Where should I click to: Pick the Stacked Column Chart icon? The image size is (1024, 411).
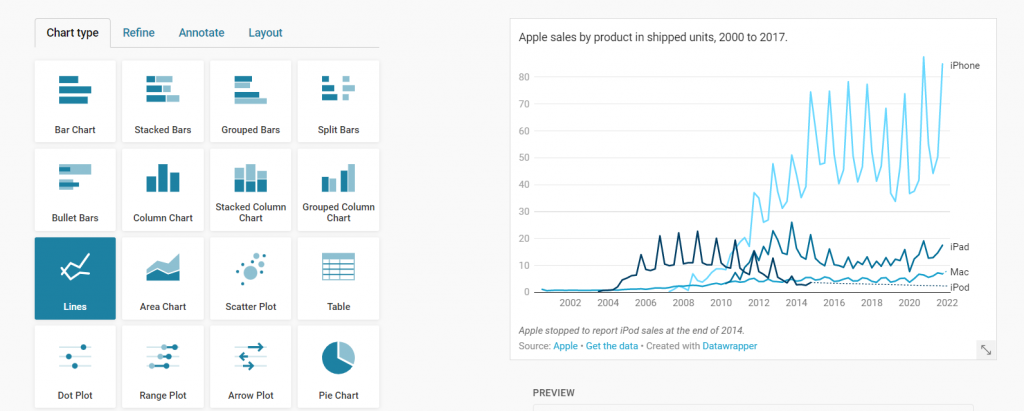pos(251,189)
